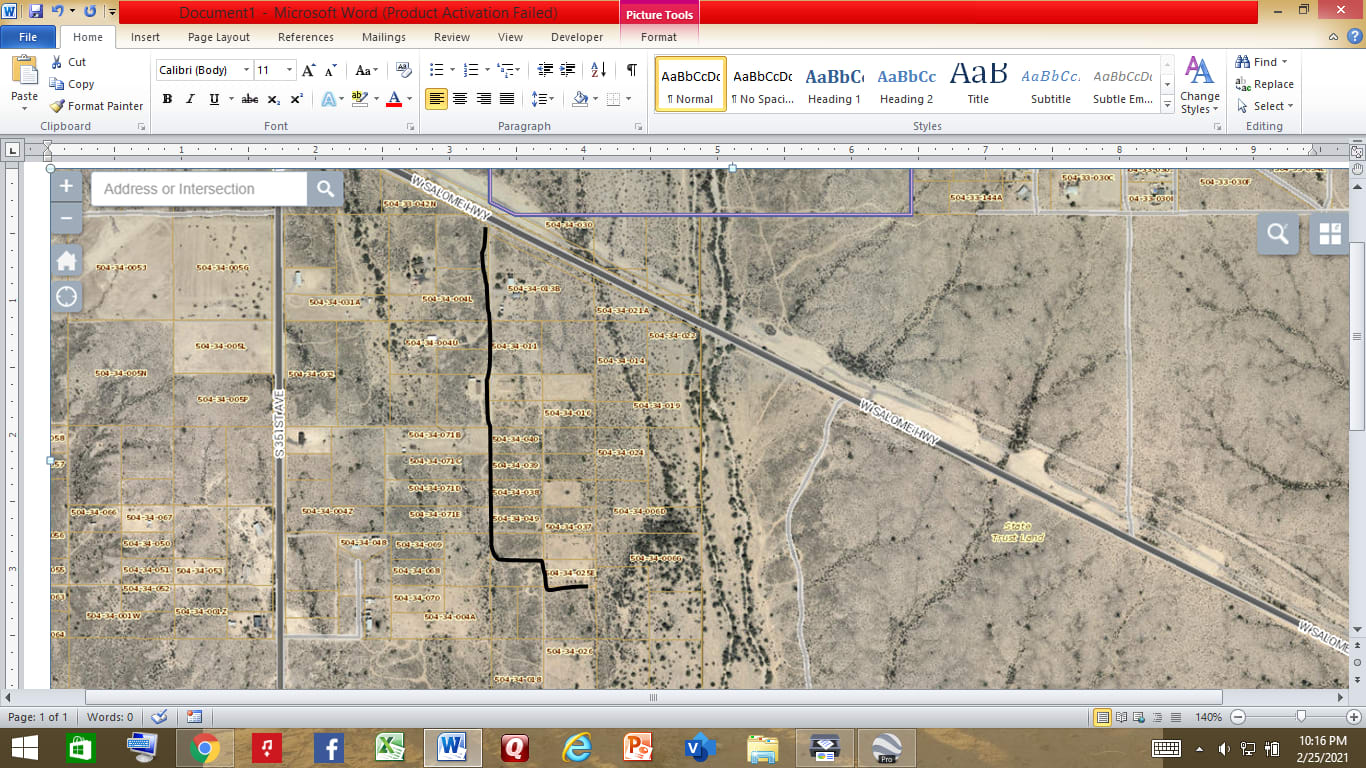
Task: Open the font size dropdown
Action: pyautogui.click(x=290, y=70)
